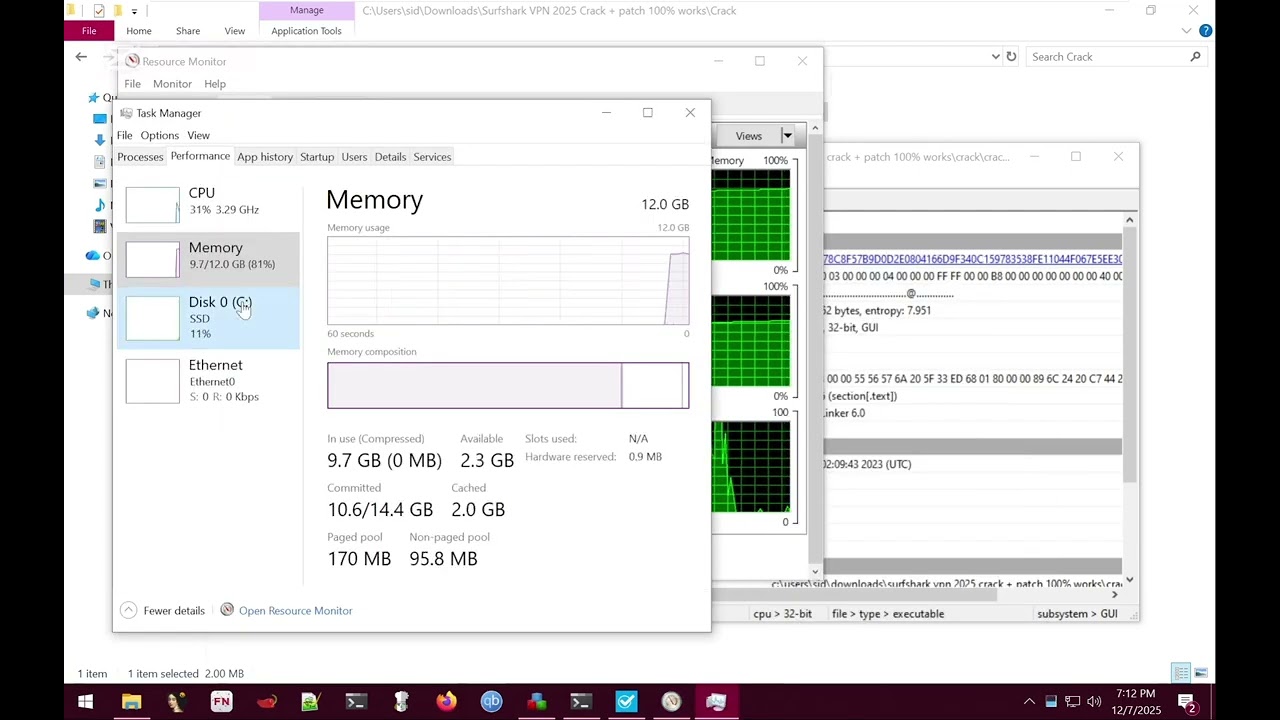Viewport: 1280px width, 720px height.
Task: Select the Disk 0 (C:) performance entry
Action: tap(208, 317)
